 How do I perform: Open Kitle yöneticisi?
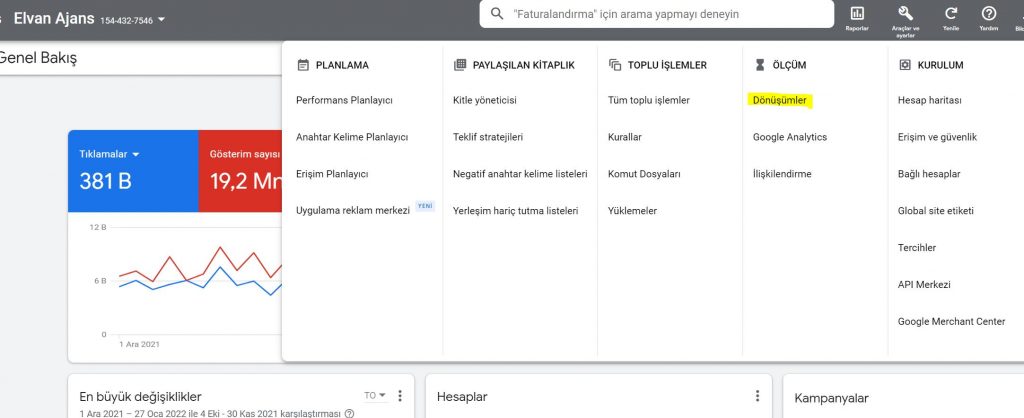pos(485,101)
